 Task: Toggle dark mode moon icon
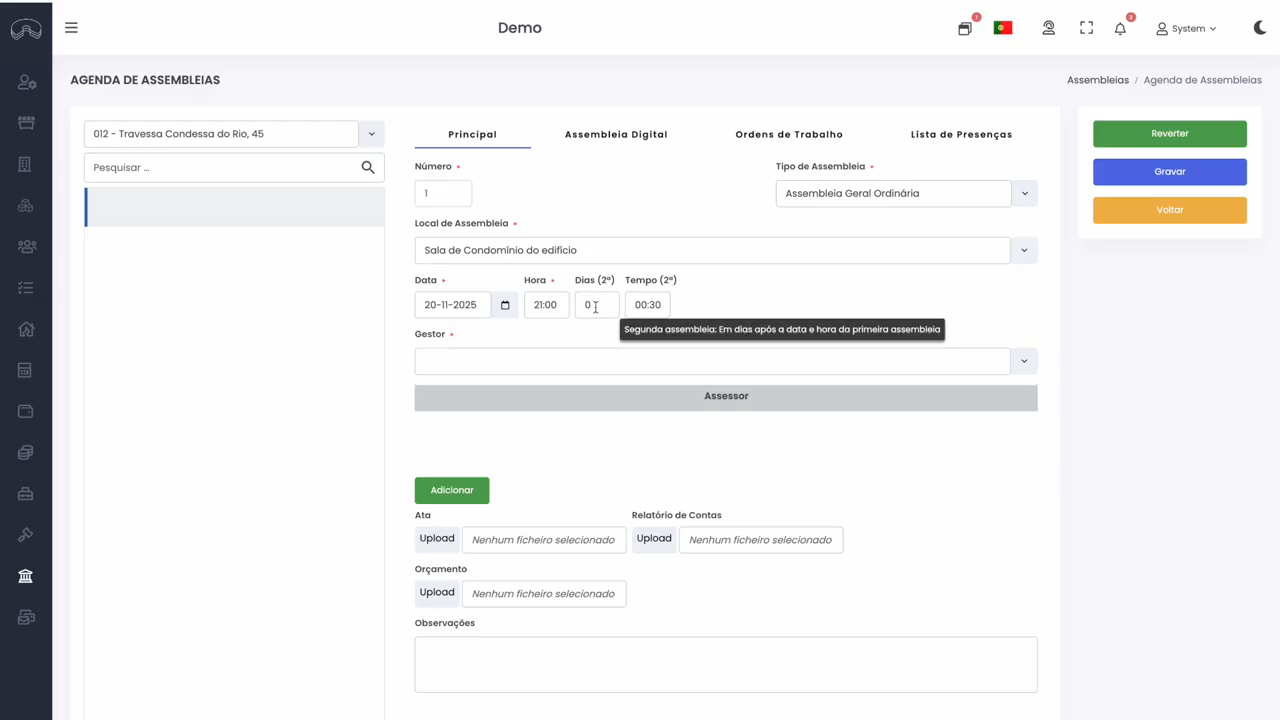tap(1260, 28)
